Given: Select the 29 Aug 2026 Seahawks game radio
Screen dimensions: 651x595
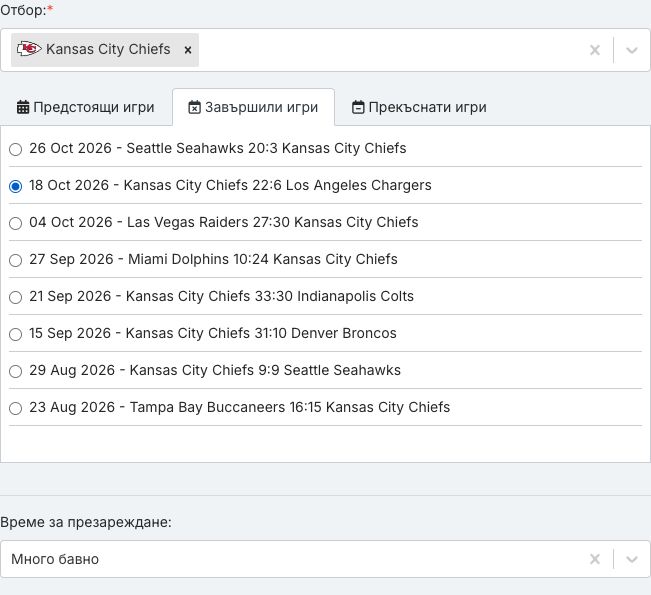Looking at the screenshot, I should pos(15,371).
